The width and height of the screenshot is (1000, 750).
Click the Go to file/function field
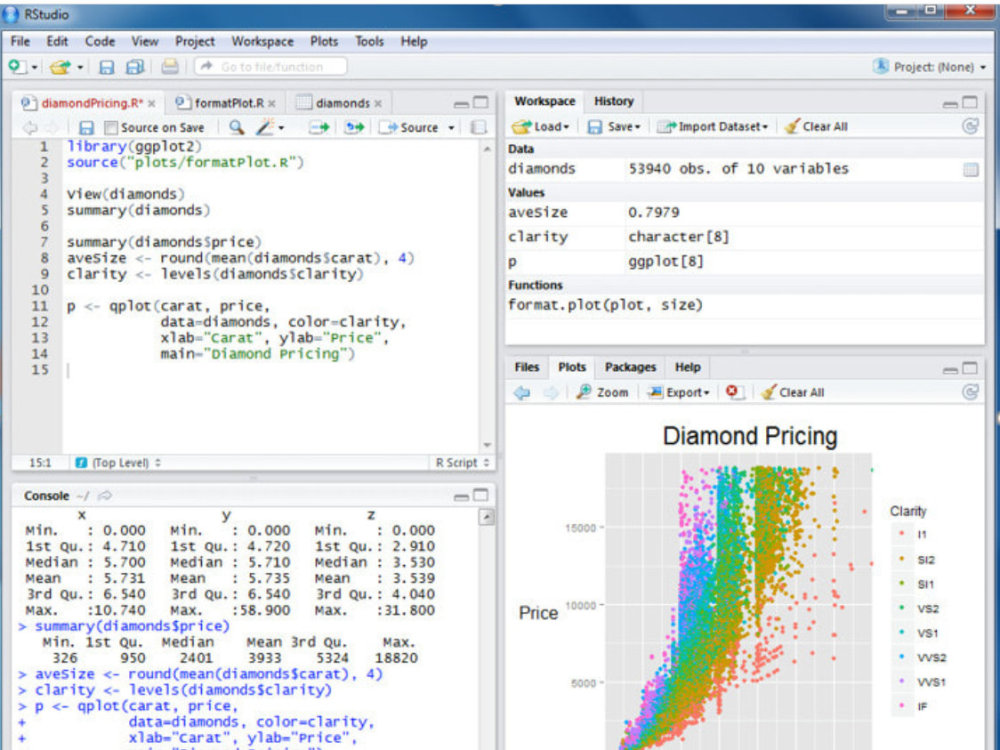[271, 66]
